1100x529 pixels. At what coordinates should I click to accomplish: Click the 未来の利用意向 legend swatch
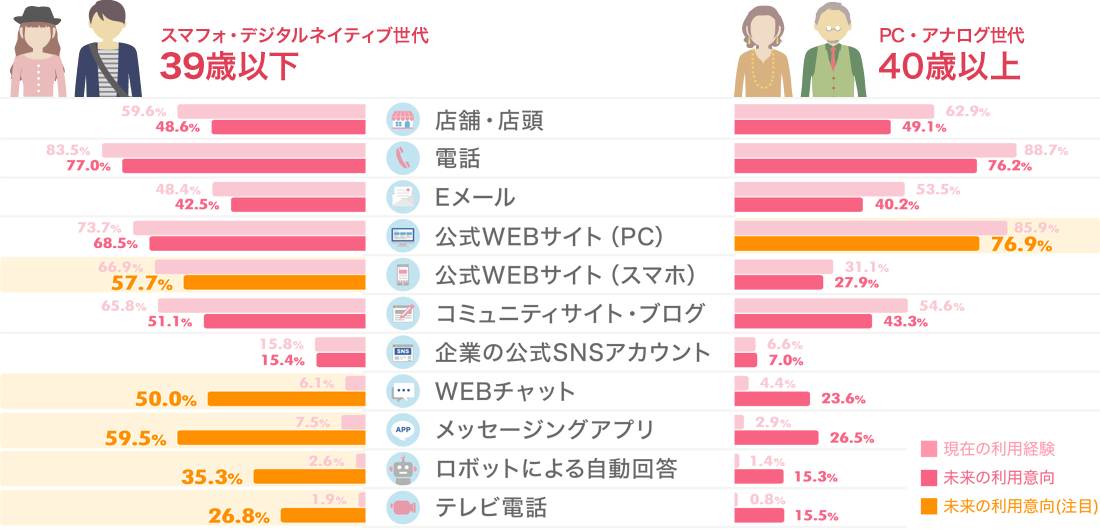click(928, 477)
